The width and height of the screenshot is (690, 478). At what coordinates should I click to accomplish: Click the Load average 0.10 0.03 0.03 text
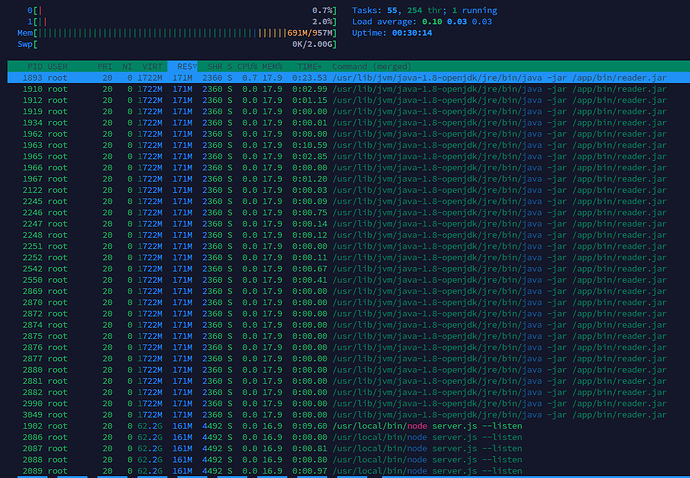pos(422,22)
